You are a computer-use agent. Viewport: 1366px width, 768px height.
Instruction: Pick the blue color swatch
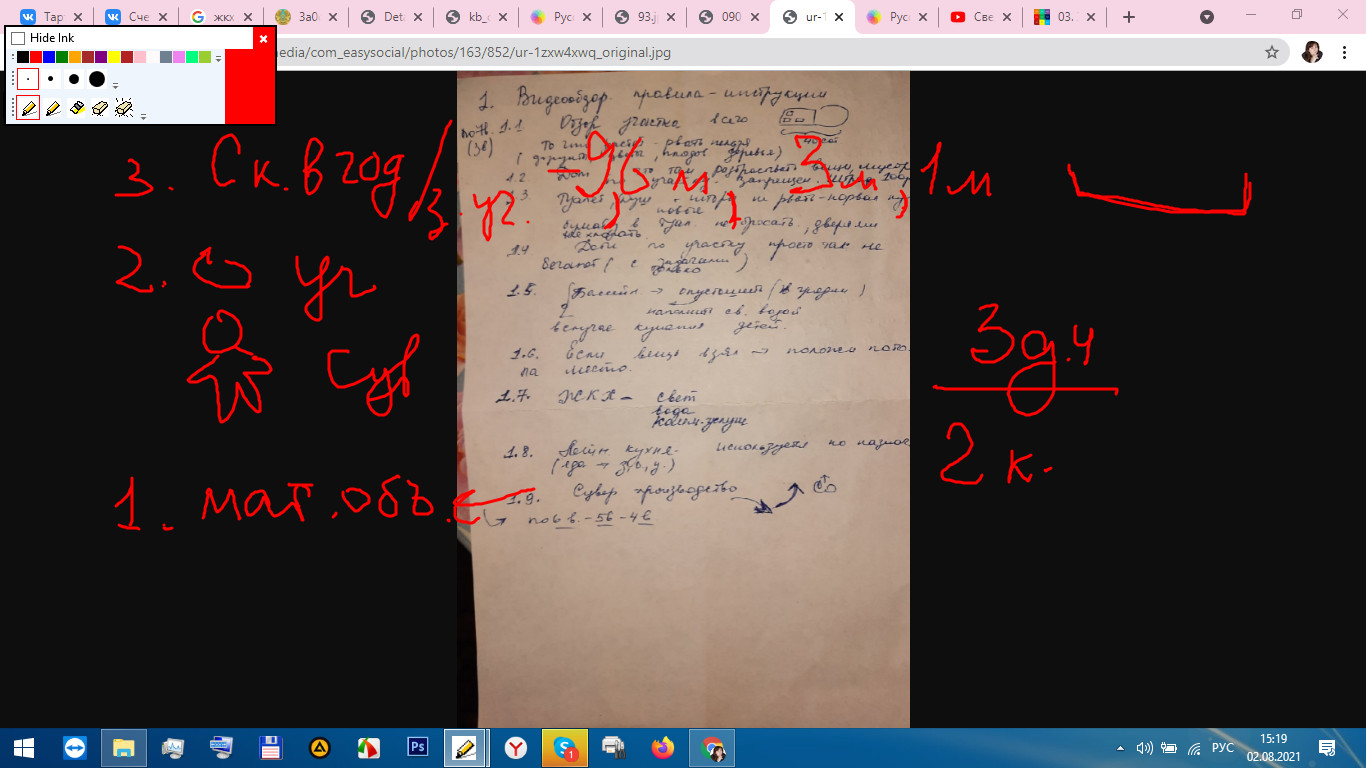(x=49, y=57)
